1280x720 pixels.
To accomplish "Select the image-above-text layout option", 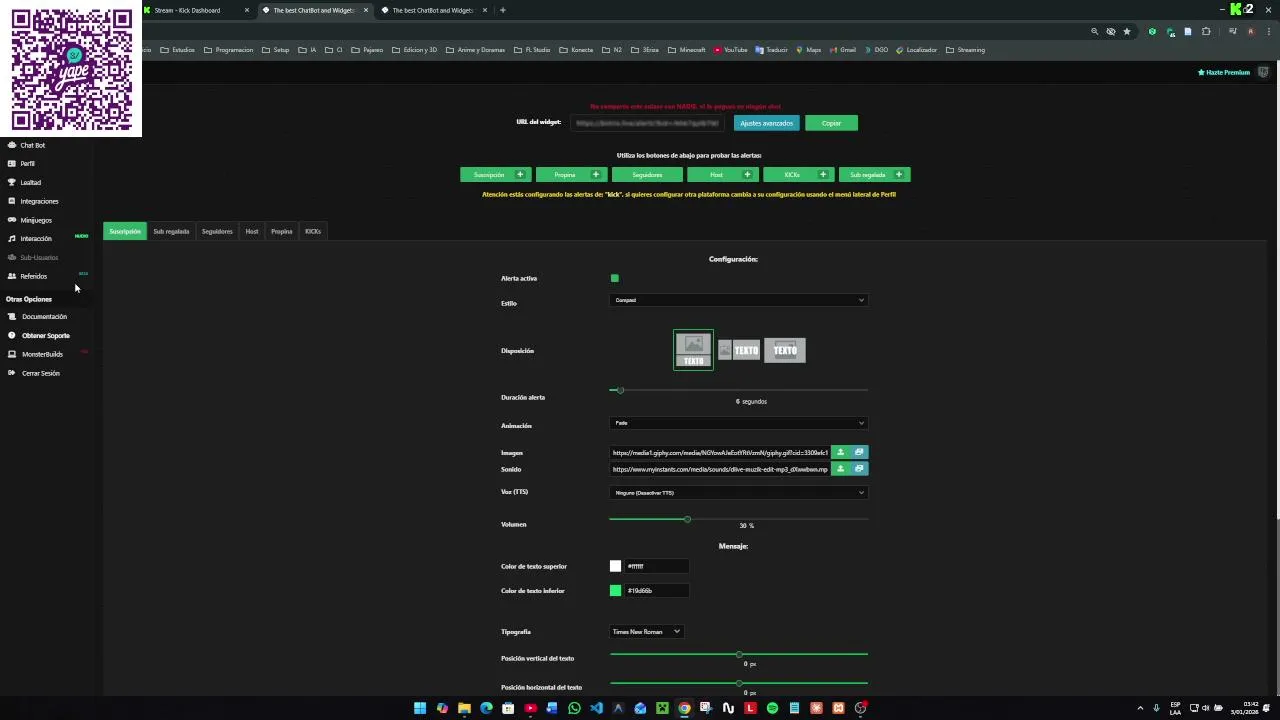I will pyautogui.click(x=693, y=350).
